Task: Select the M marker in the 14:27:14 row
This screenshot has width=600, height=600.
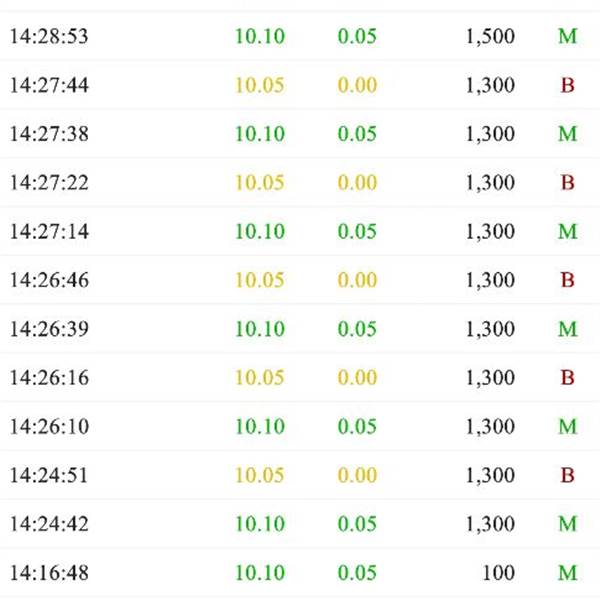Action: (x=567, y=232)
